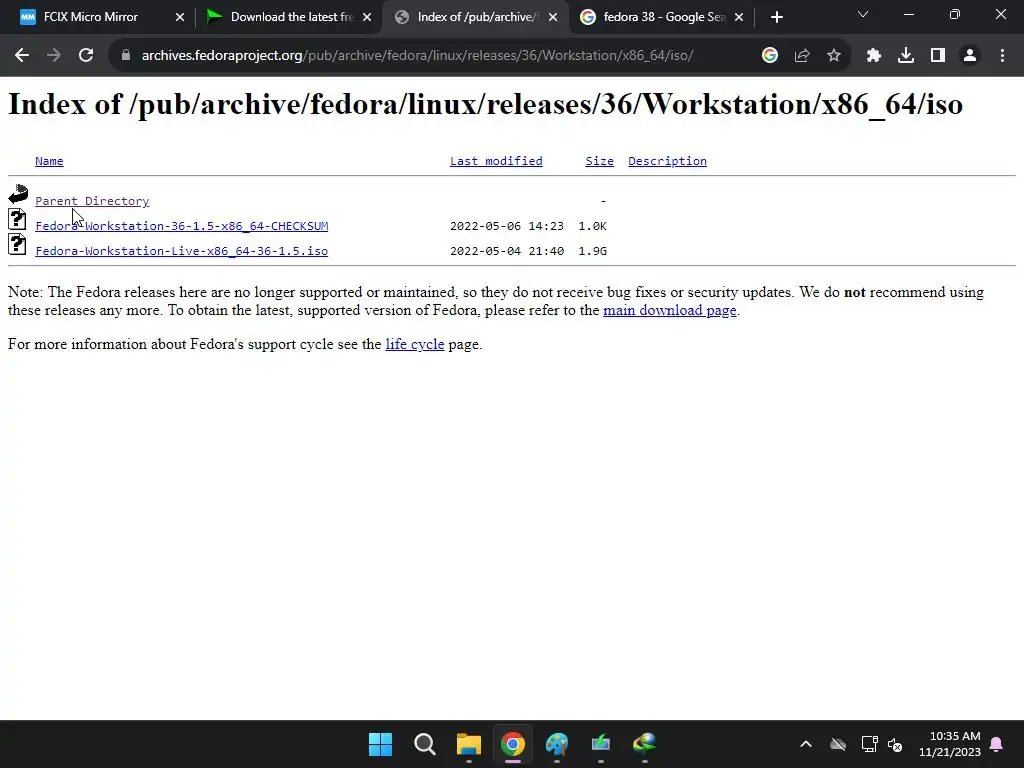This screenshot has width=1024, height=768.
Task: Click Chrome icon in the taskbar
Action: point(513,744)
